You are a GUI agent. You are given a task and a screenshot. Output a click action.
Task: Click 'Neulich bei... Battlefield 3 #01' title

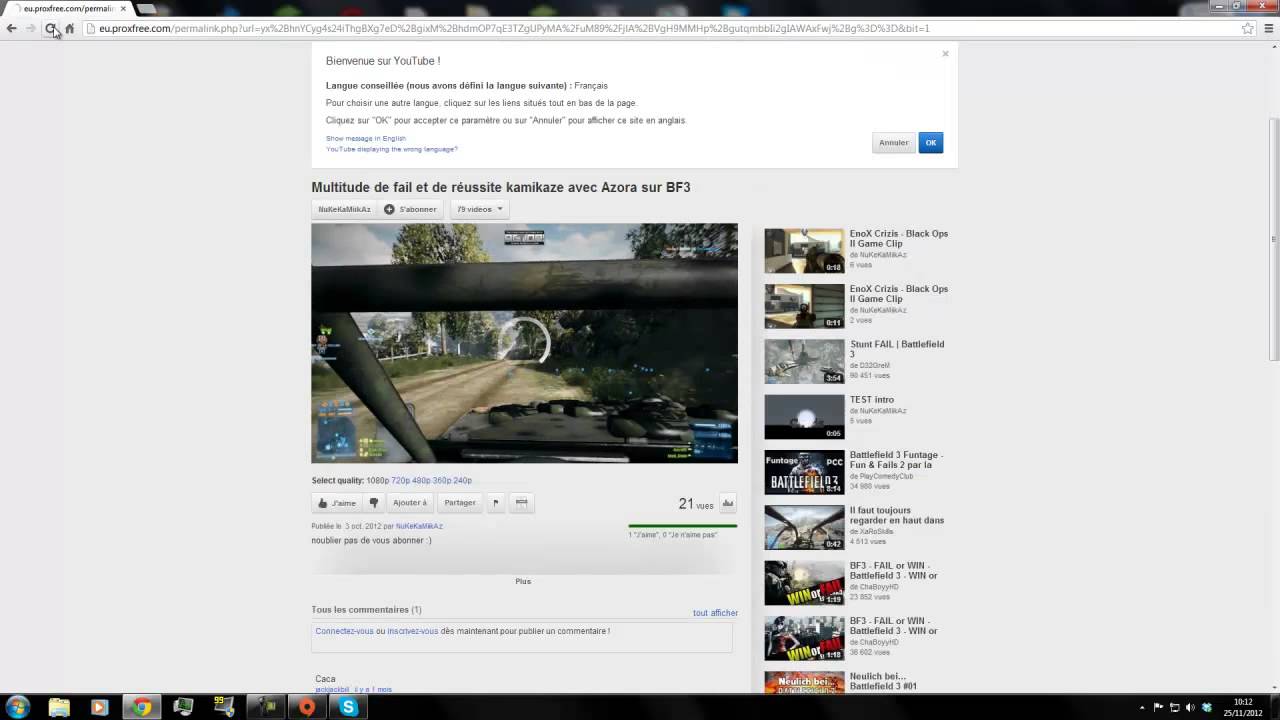coord(884,681)
